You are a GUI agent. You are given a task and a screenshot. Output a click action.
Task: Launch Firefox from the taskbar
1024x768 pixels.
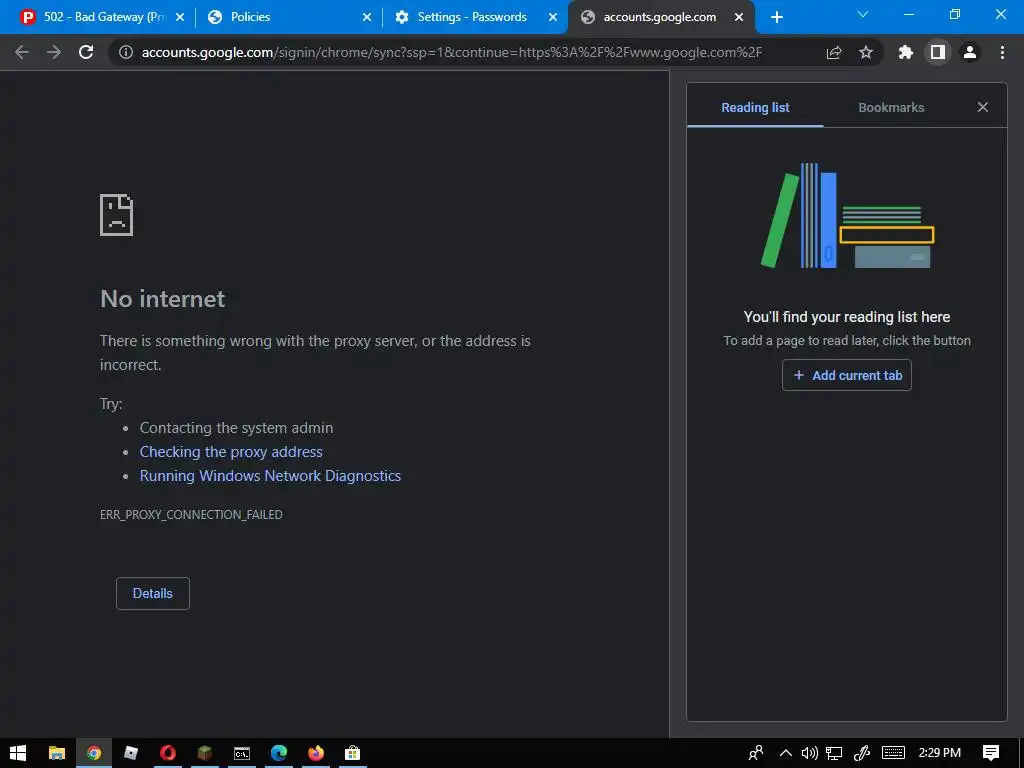315,753
